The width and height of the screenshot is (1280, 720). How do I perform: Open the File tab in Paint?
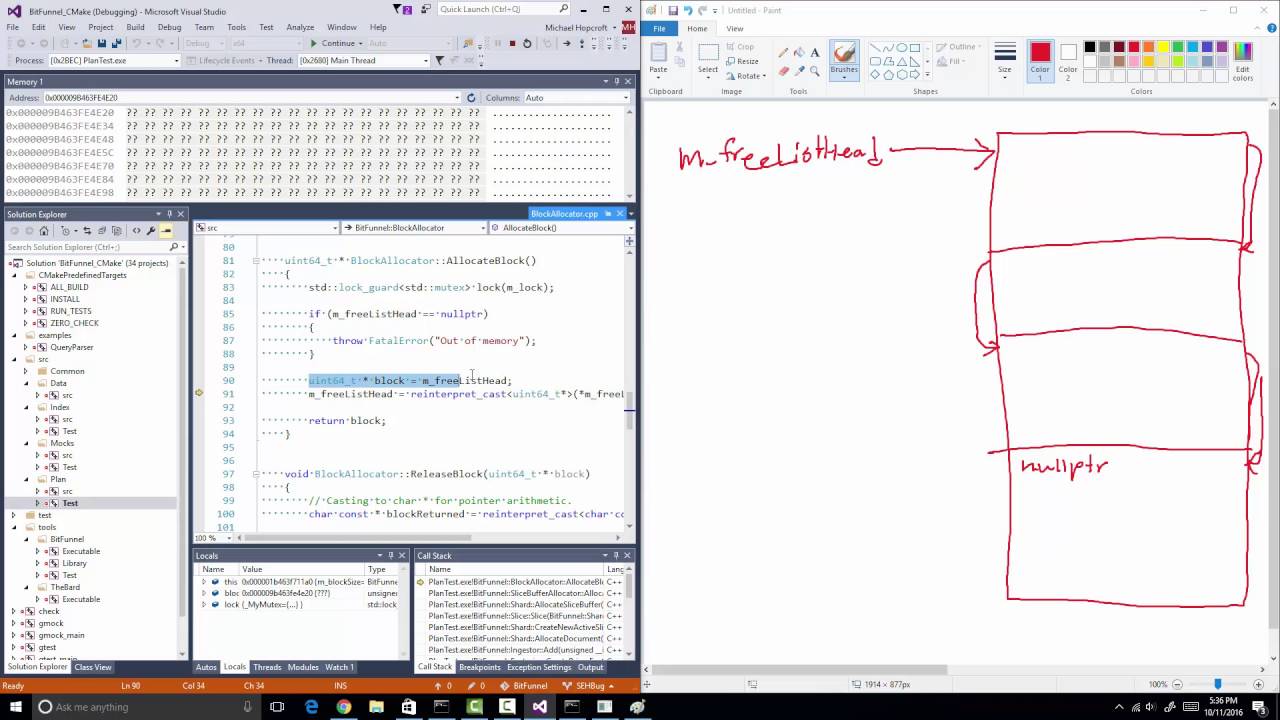click(x=659, y=28)
